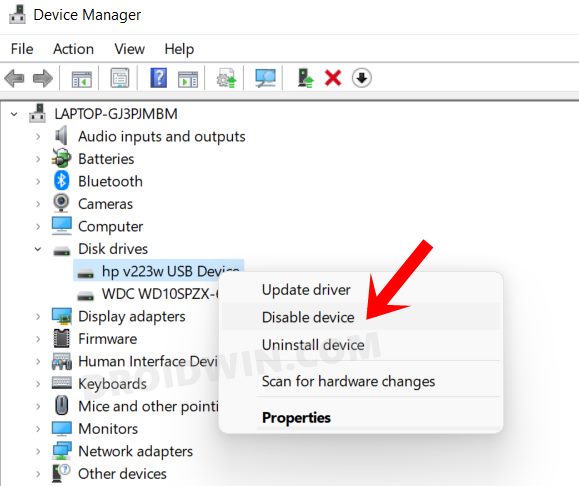Screen dimensions: 579x486
Task: Click the Human Interface Devices icon
Action: point(62,362)
